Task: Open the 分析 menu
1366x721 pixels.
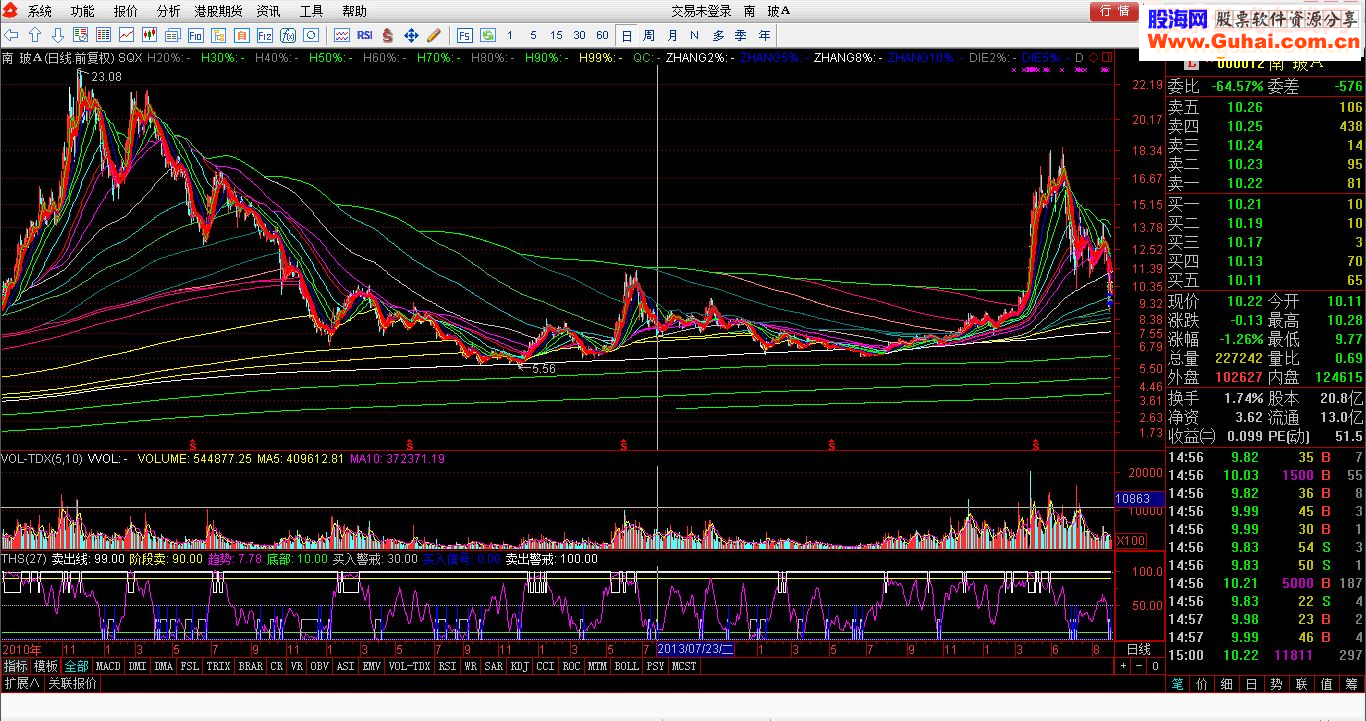Action: point(169,11)
